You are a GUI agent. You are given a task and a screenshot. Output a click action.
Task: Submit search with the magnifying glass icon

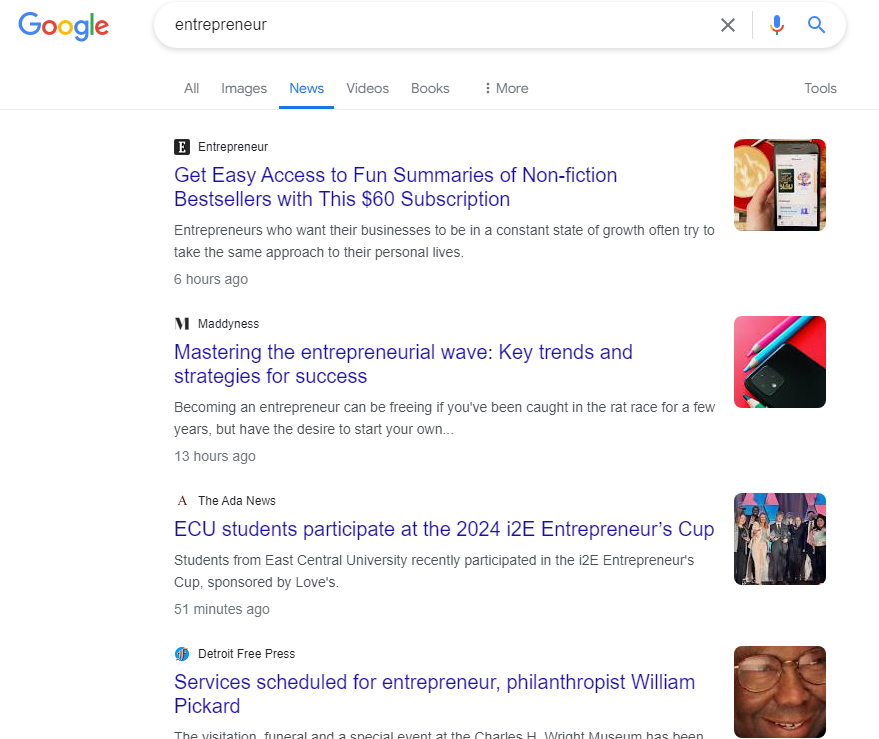pos(816,25)
